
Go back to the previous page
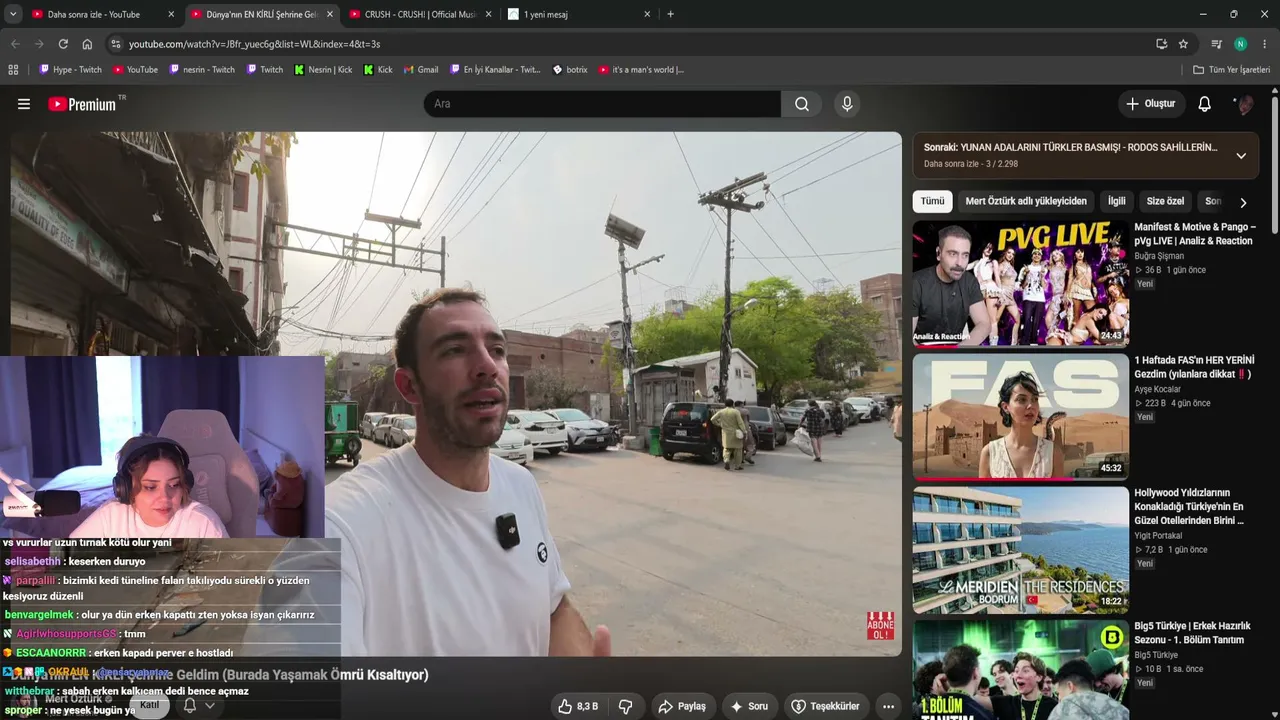coord(15,44)
